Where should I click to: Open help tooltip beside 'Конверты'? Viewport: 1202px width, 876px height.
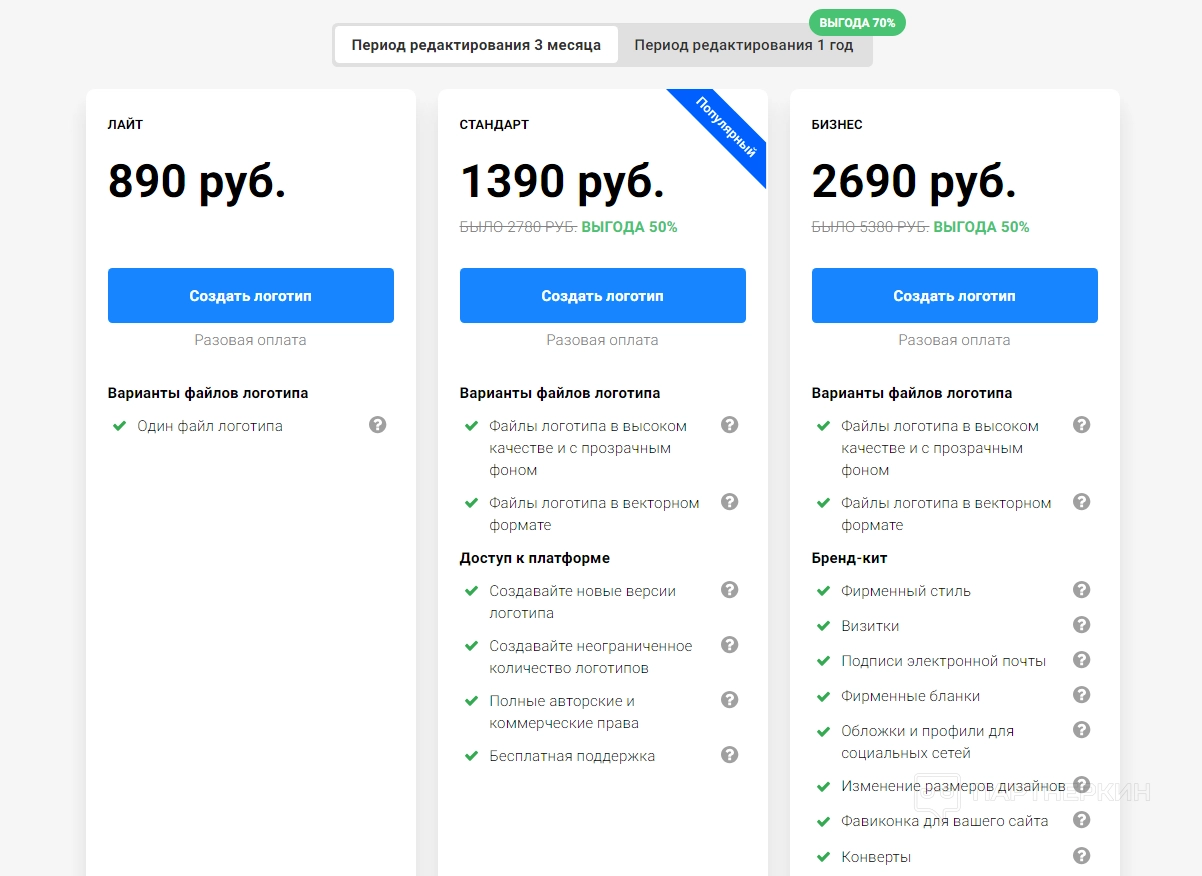click(1081, 856)
